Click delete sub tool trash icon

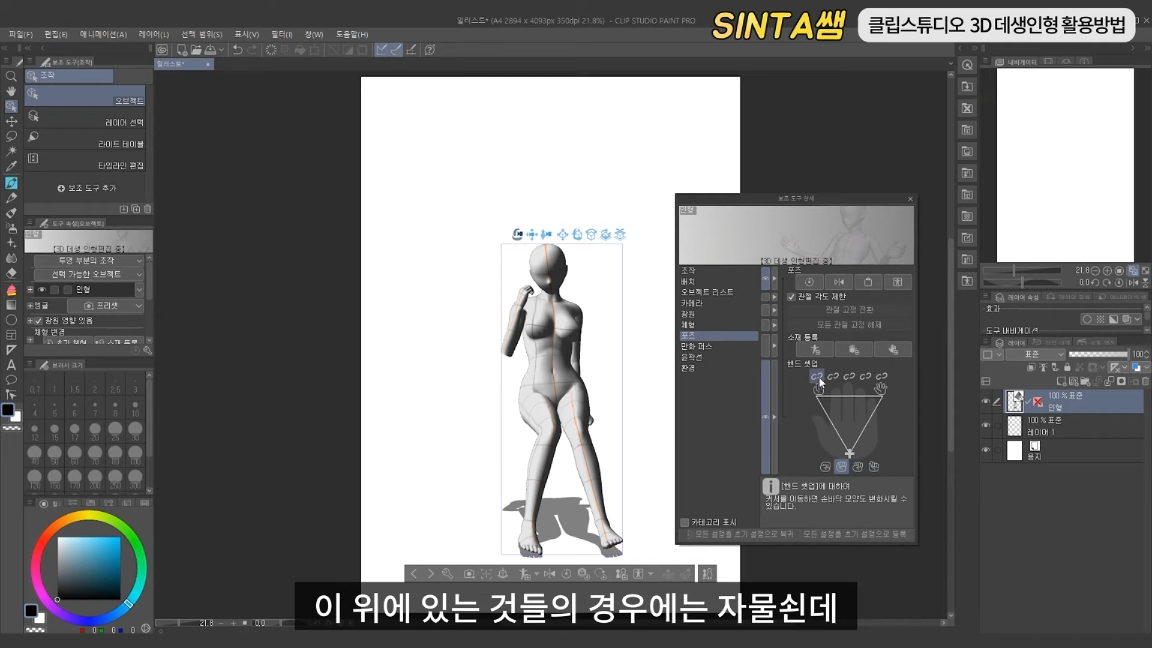click(x=147, y=209)
